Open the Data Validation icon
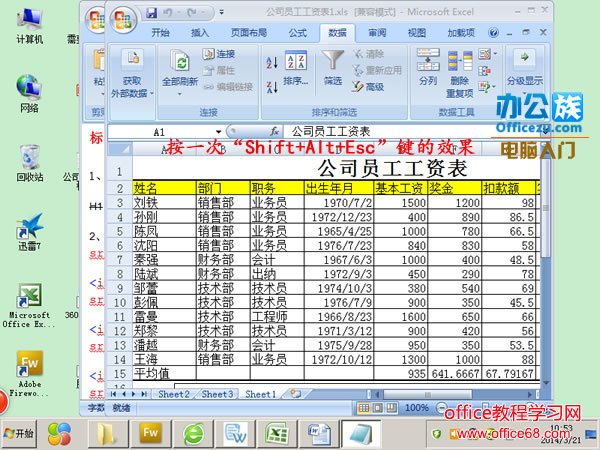Screen dimensions: 600x450 pos(485,54)
